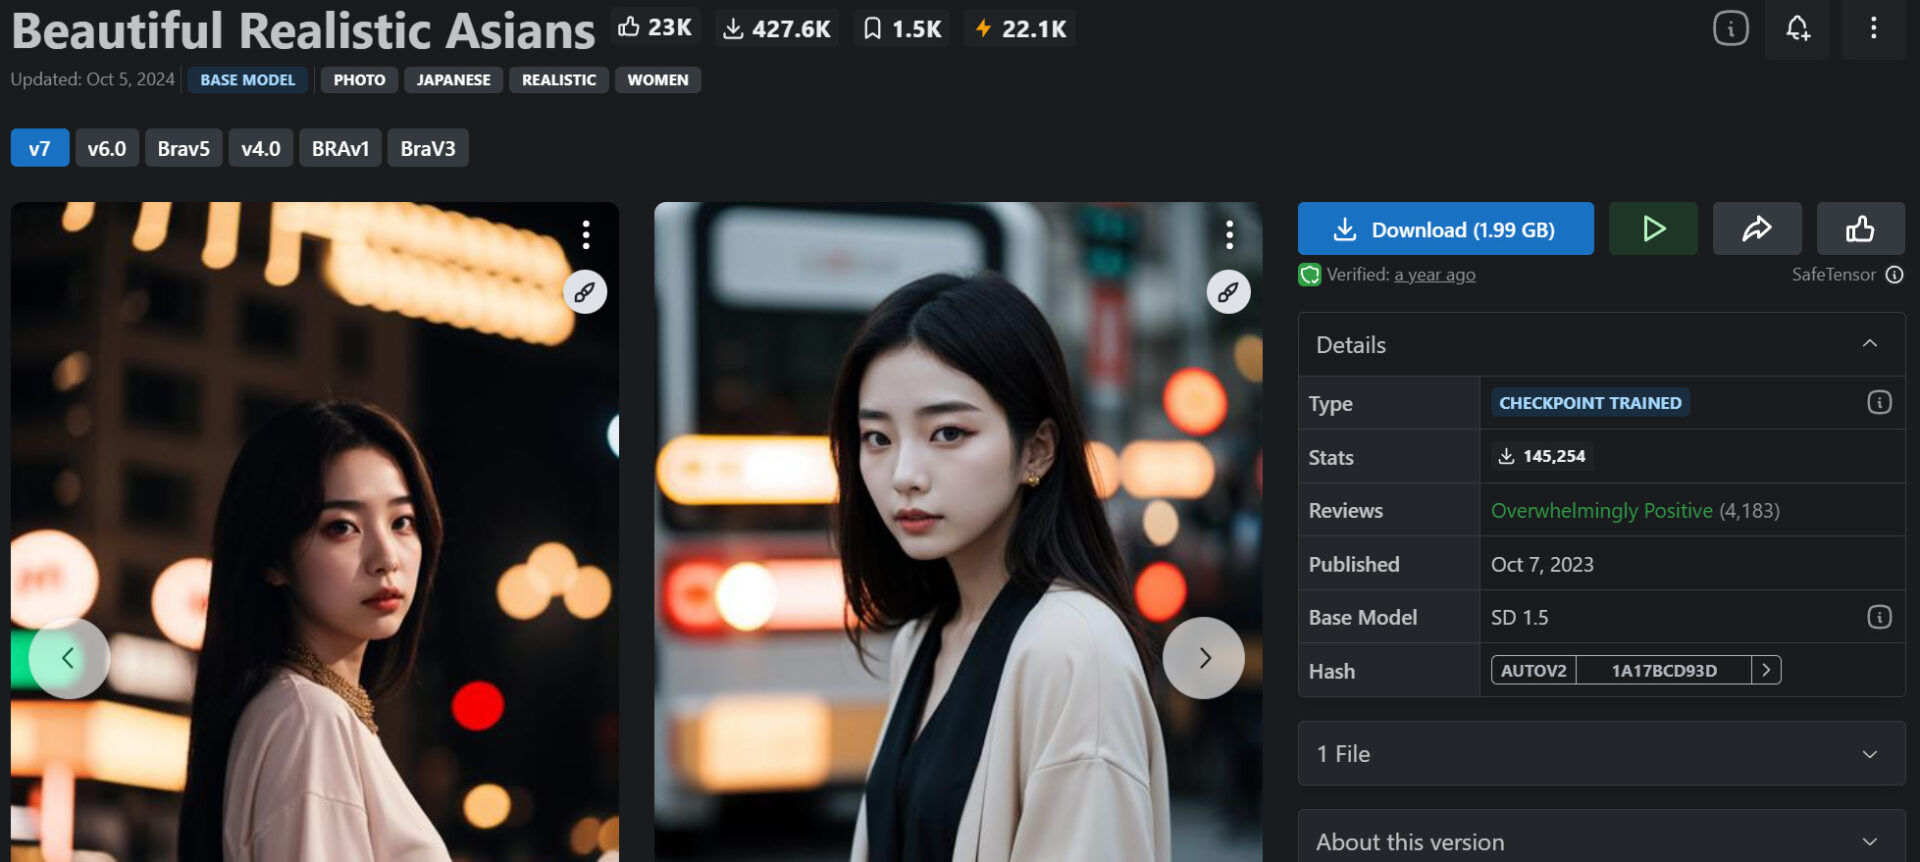Click Download (1.99 GB) button
Viewport: 1920px width, 862px height.
click(x=1445, y=229)
